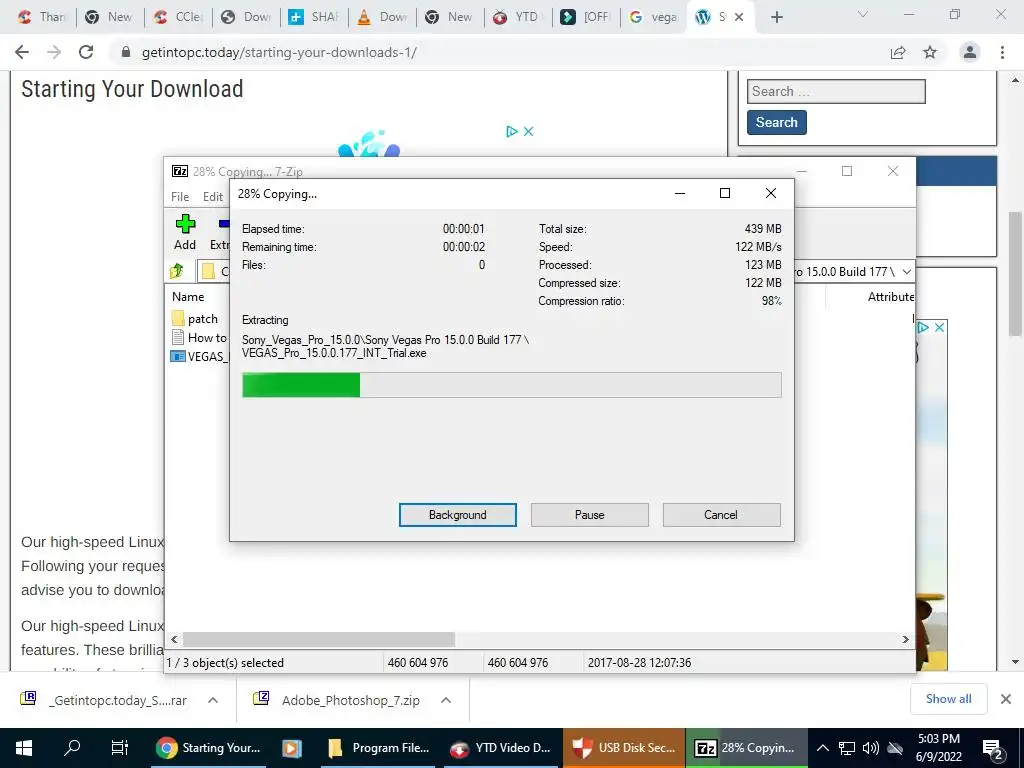Screen dimensions: 1024x768
Task: Open 7-Zip path dropdown arrow
Action: tap(906, 272)
